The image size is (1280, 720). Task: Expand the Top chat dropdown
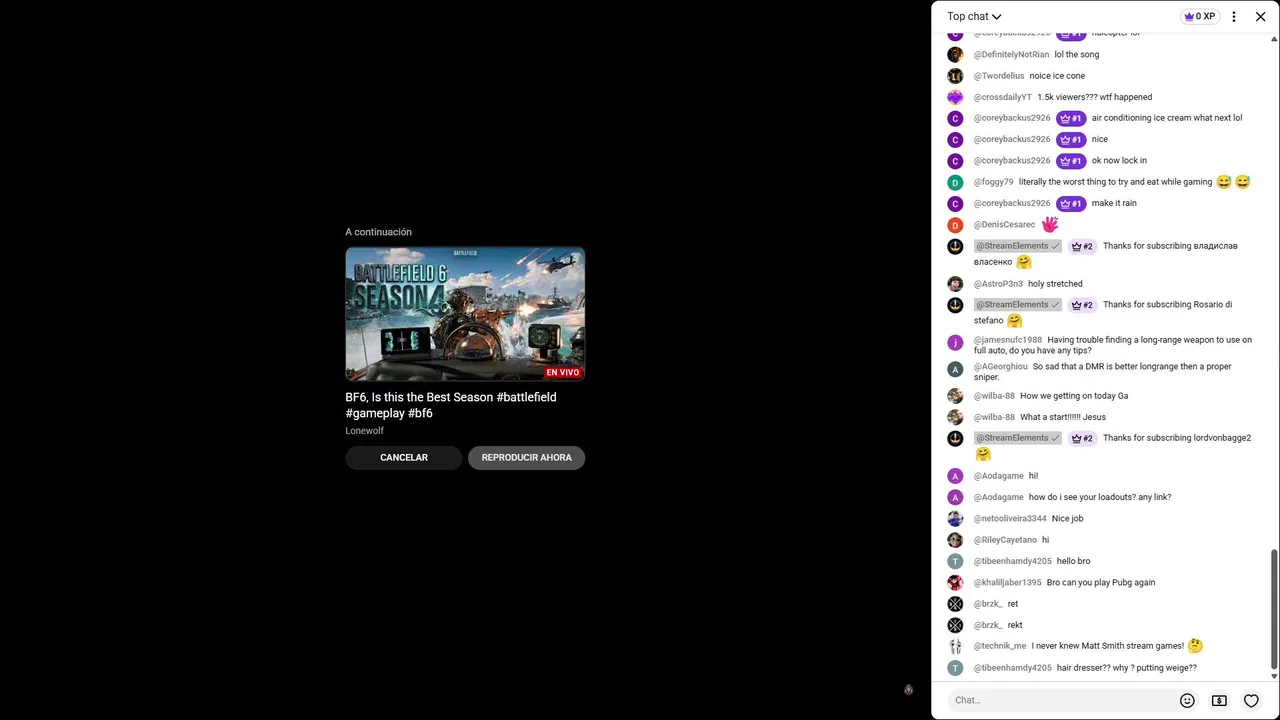pyautogui.click(x=974, y=17)
